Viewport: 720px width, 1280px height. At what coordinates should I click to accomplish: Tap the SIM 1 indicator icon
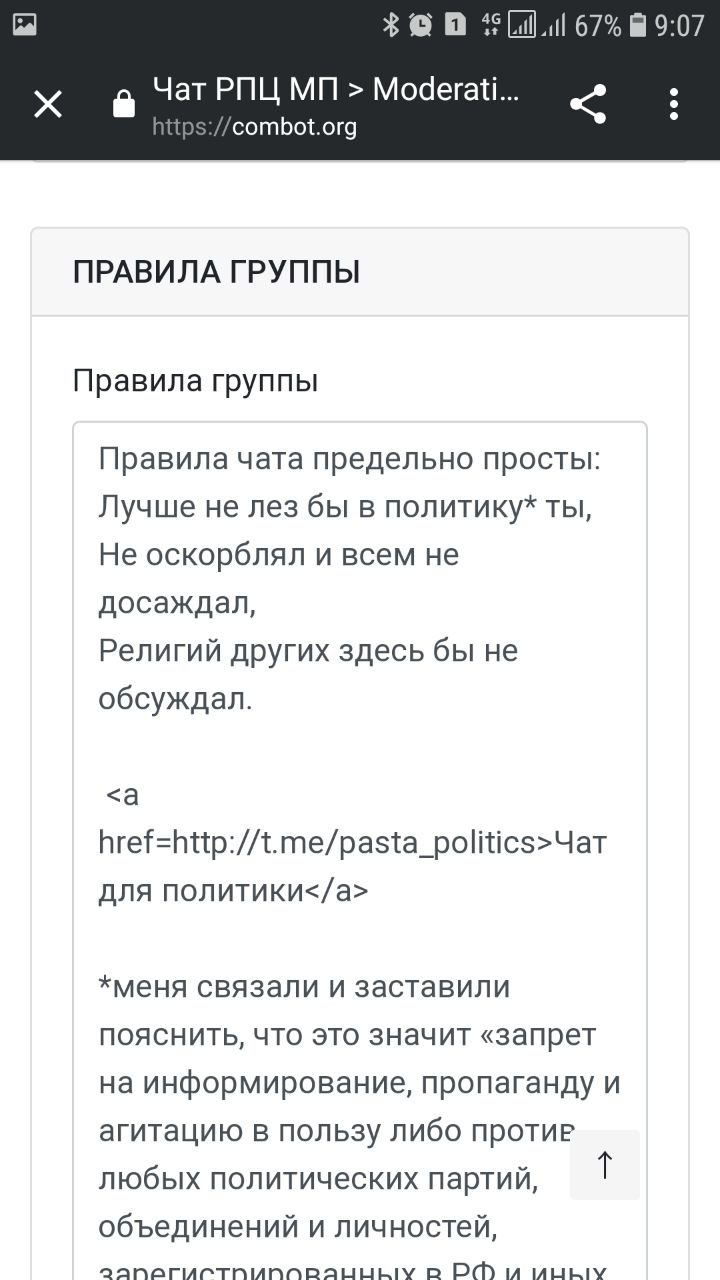click(456, 25)
